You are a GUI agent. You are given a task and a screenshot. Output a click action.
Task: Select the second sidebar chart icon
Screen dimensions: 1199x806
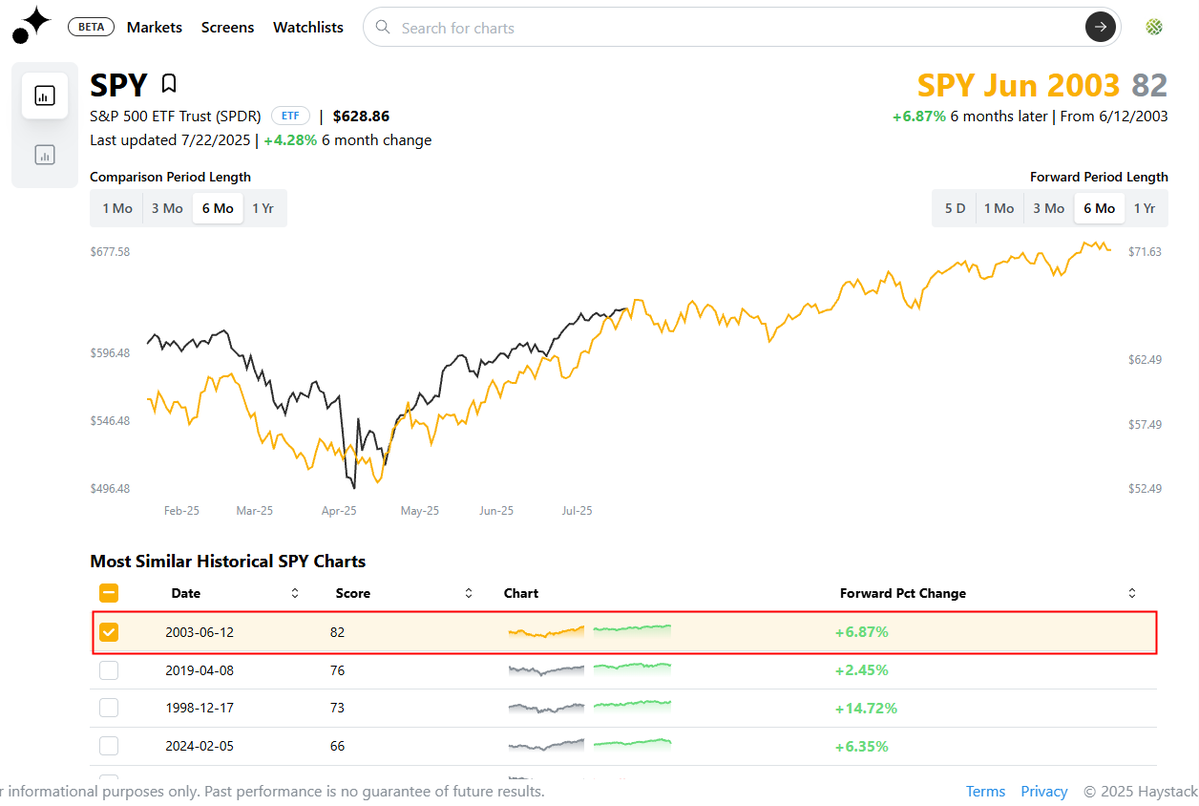pos(44,155)
